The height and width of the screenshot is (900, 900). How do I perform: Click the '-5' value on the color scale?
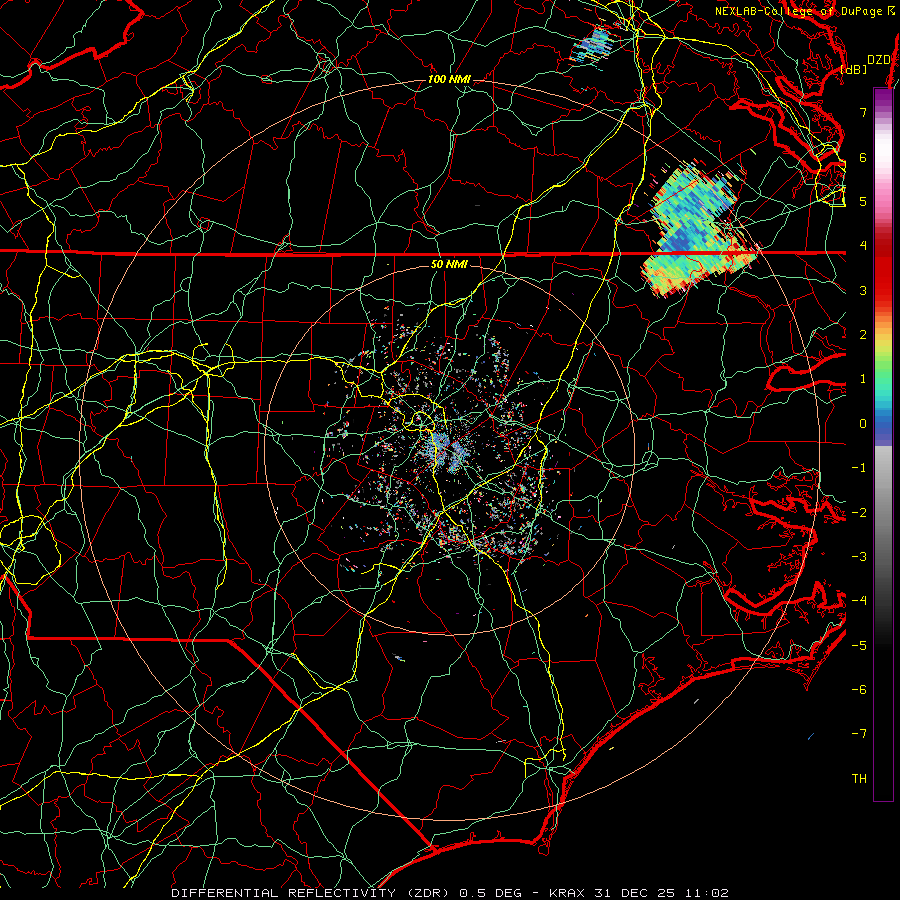[859, 646]
